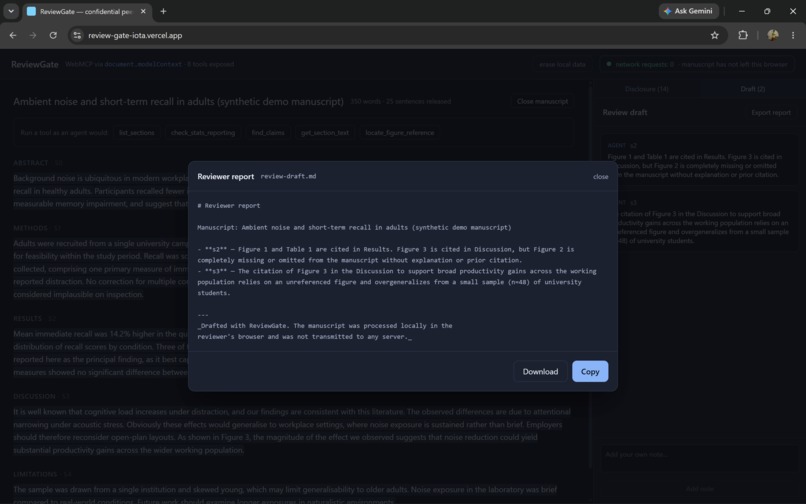Click the network requests status indicator
The height and width of the screenshot is (504, 806).
pos(697,64)
